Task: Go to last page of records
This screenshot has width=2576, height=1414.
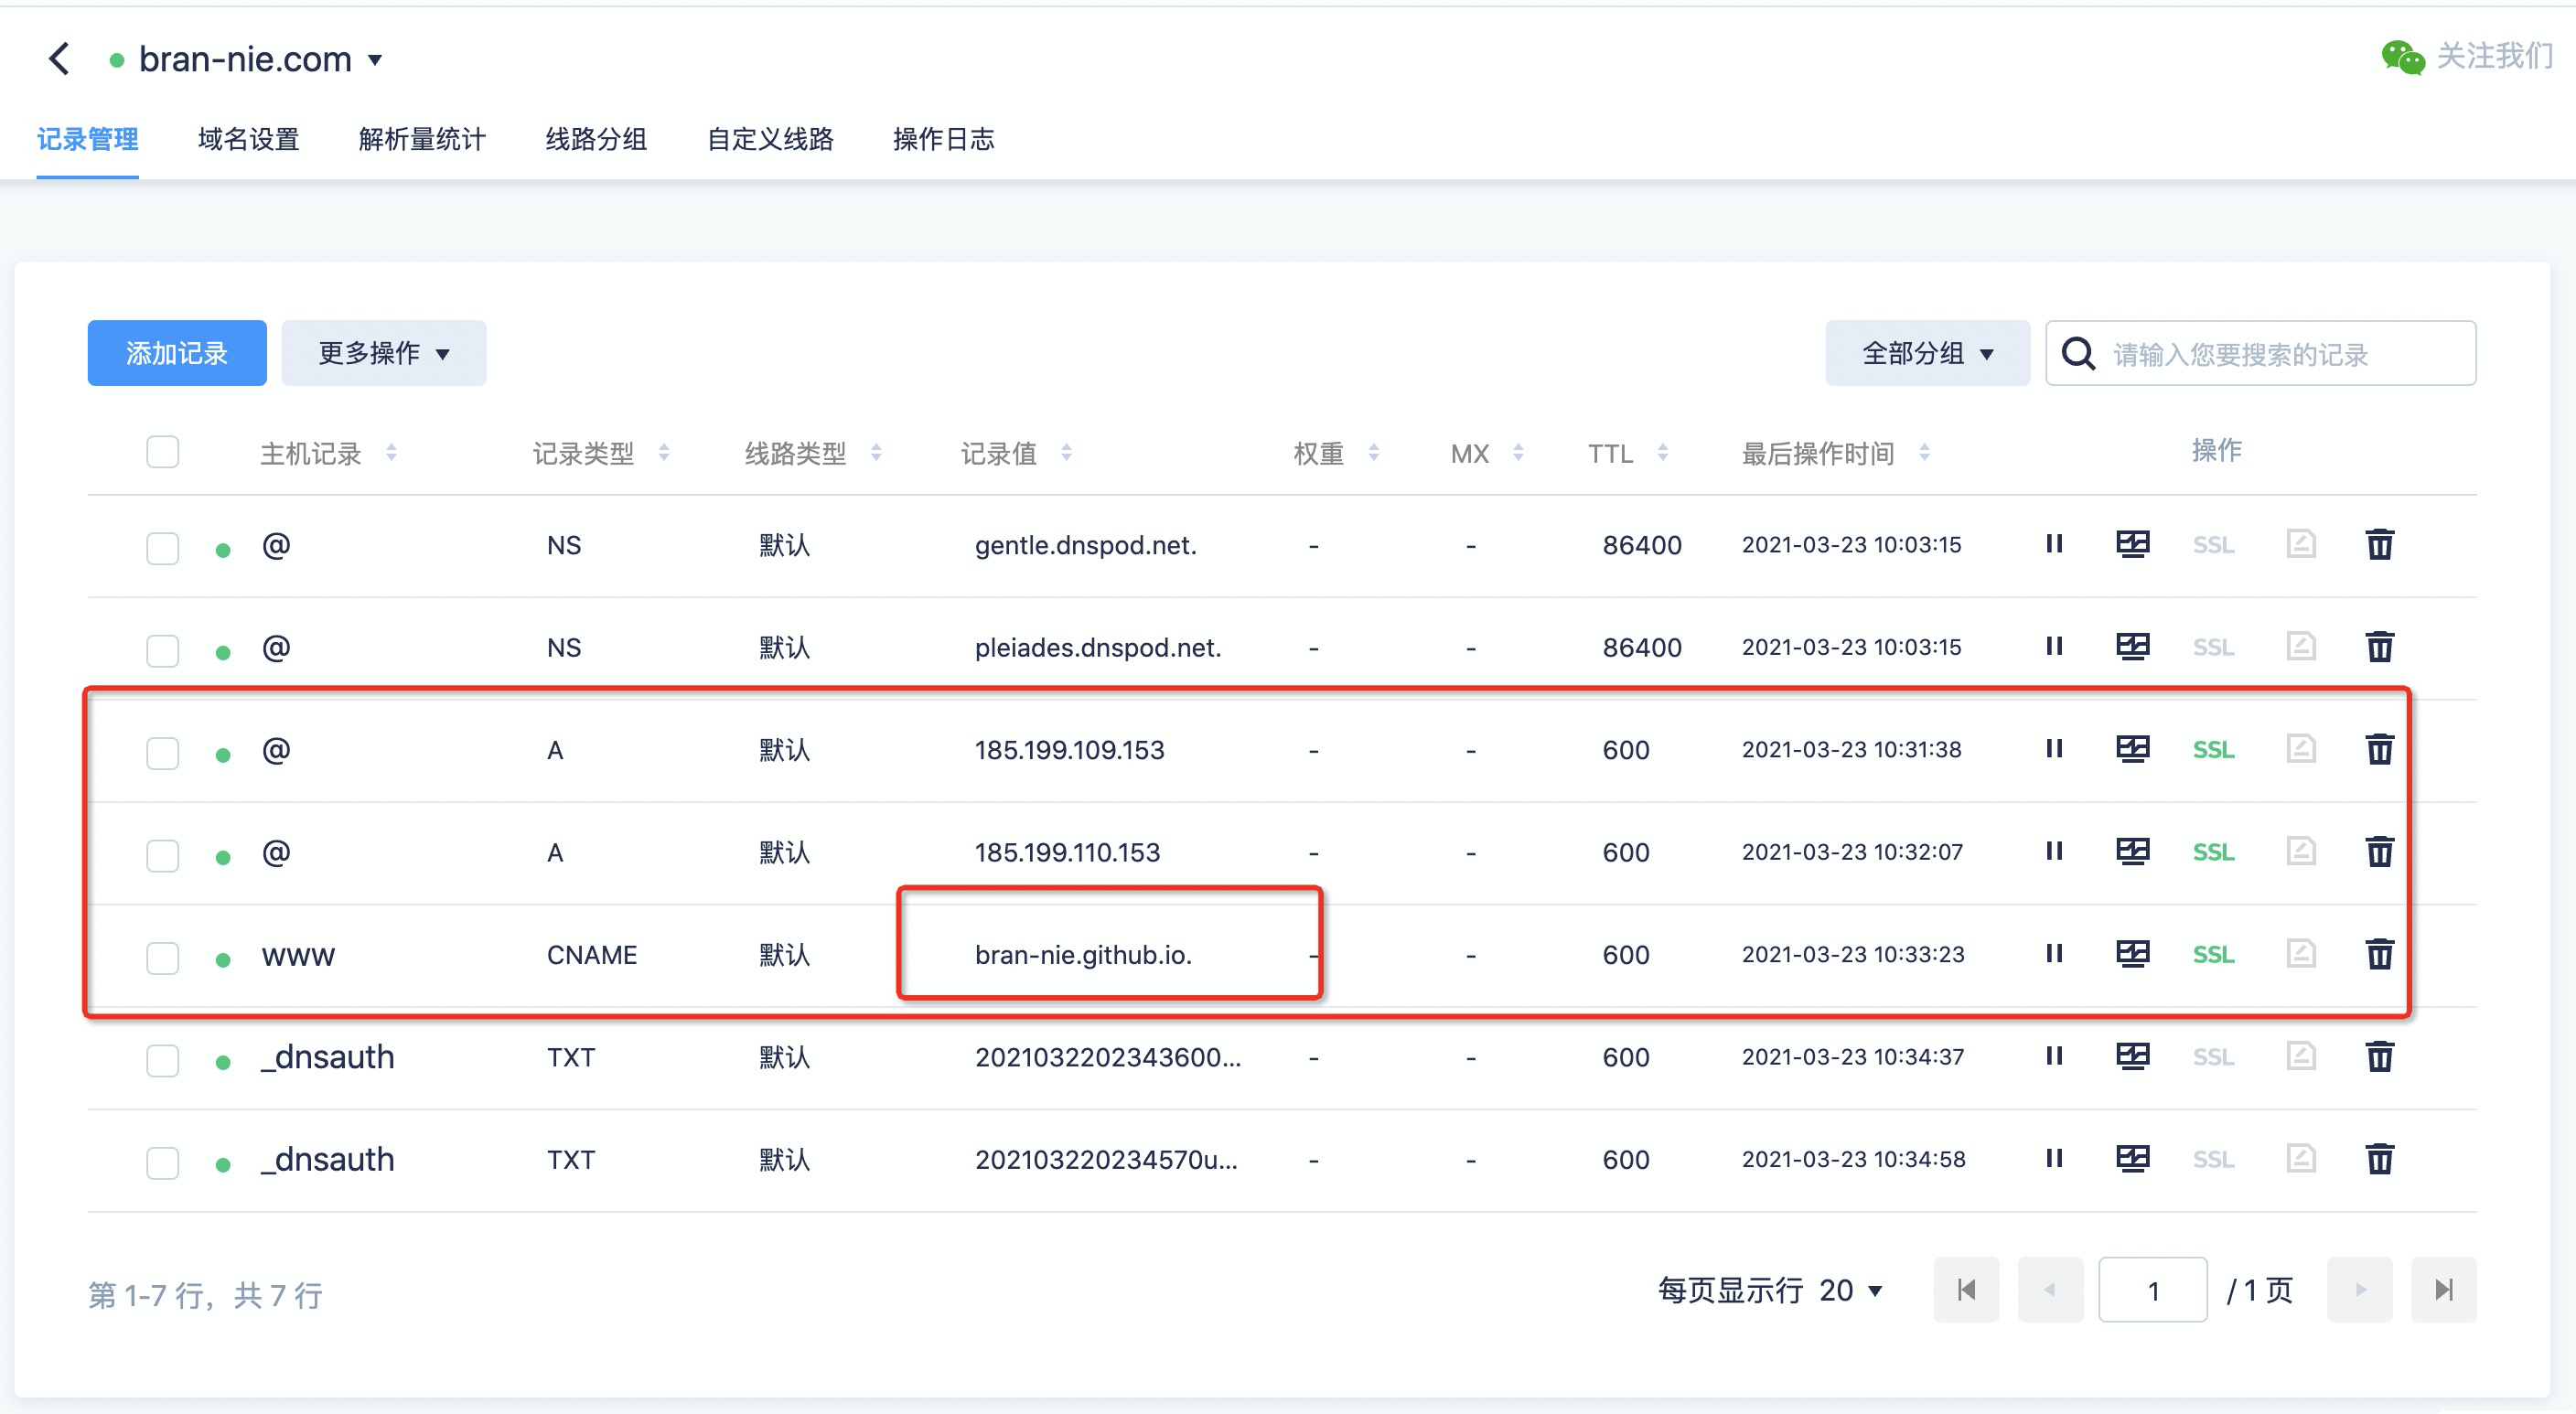Action: click(2443, 1290)
